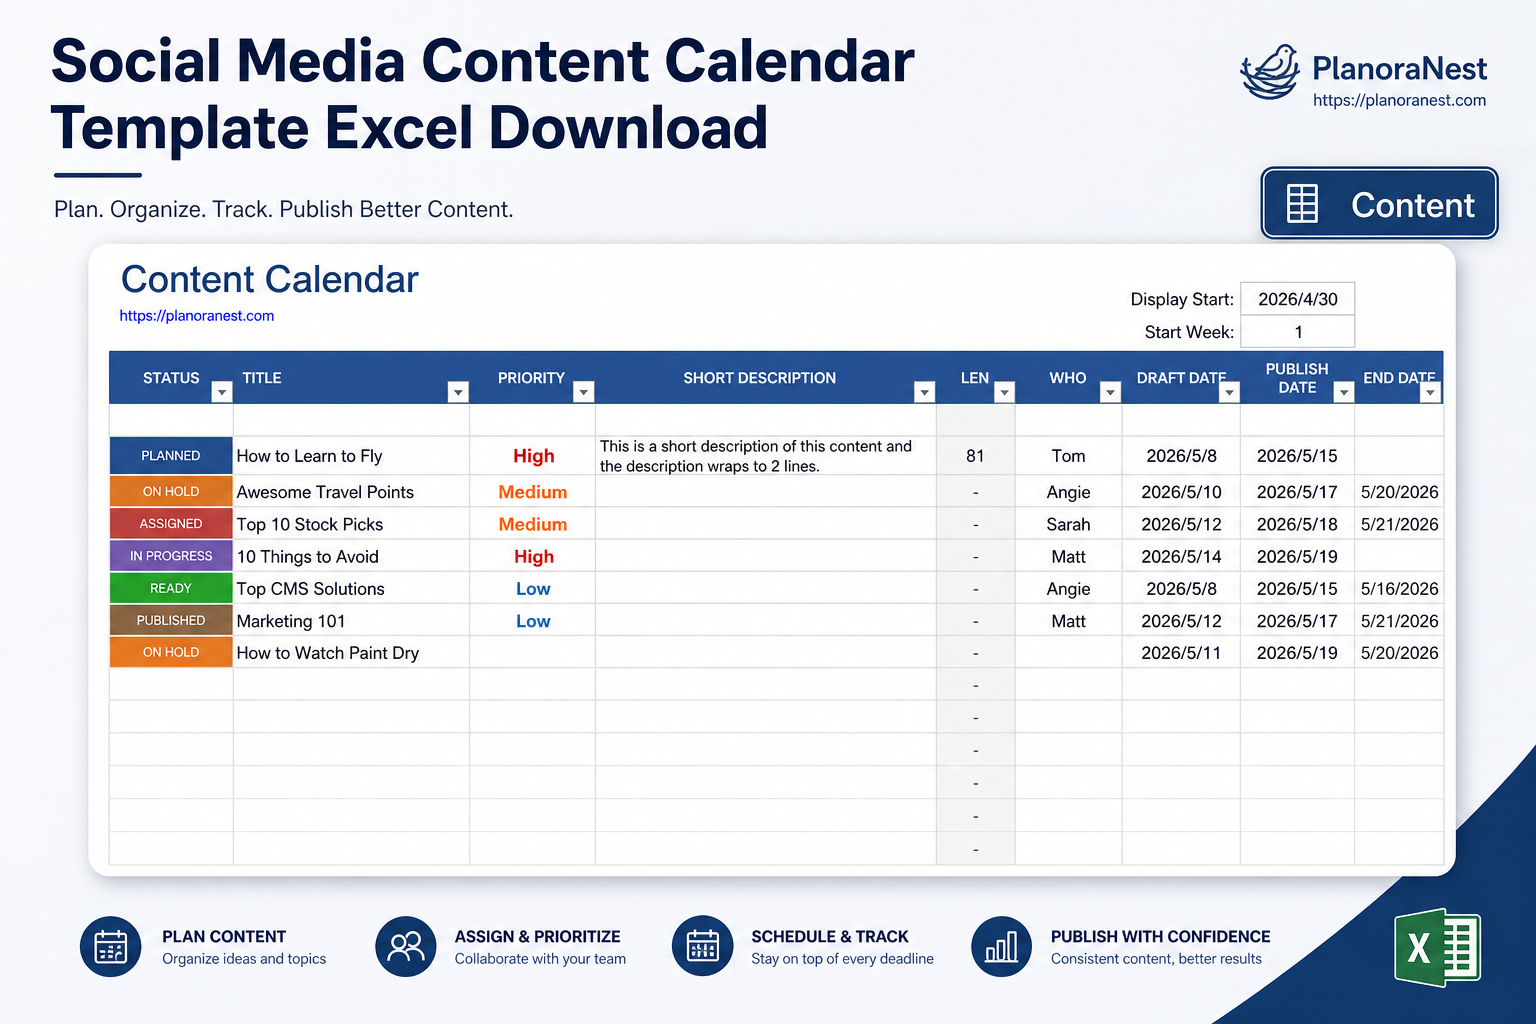This screenshot has height=1024, width=1536.
Task: Open the planoranest.com URL below the logo
Action: click(1399, 100)
